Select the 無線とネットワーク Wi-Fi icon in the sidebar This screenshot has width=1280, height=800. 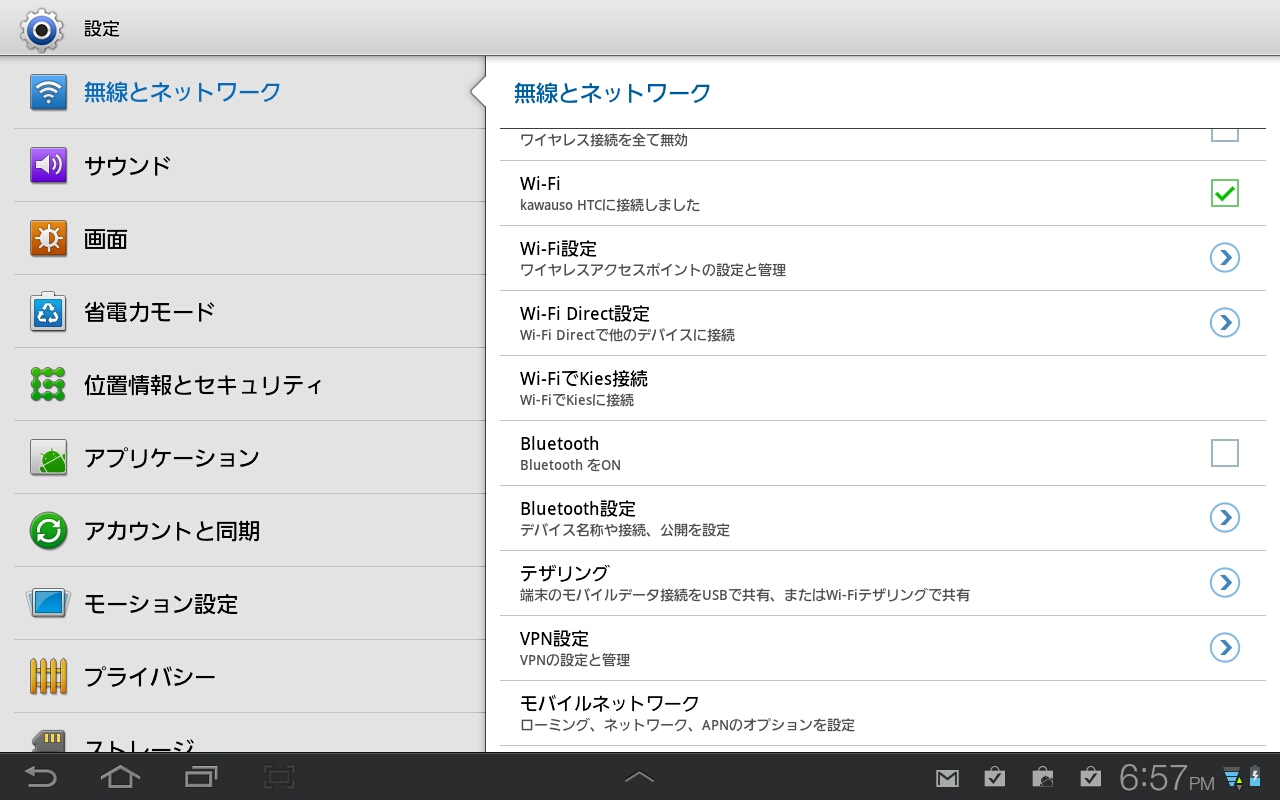click(x=48, y=92)
